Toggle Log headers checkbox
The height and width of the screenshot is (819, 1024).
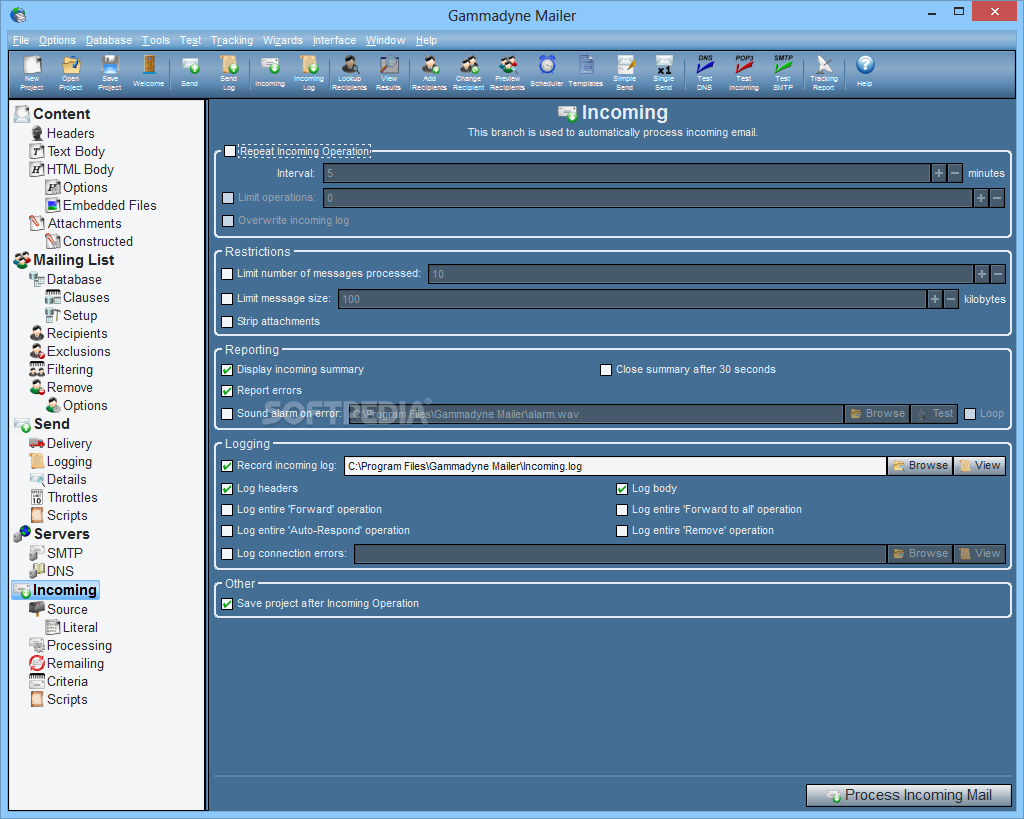pos(227,489)
